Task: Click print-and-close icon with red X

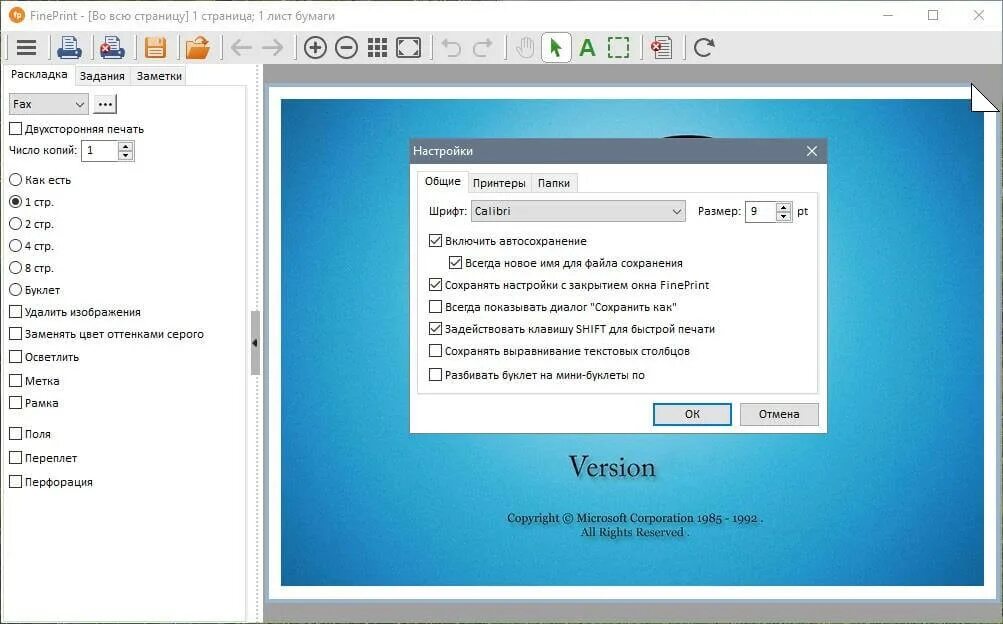Action: 112,47
